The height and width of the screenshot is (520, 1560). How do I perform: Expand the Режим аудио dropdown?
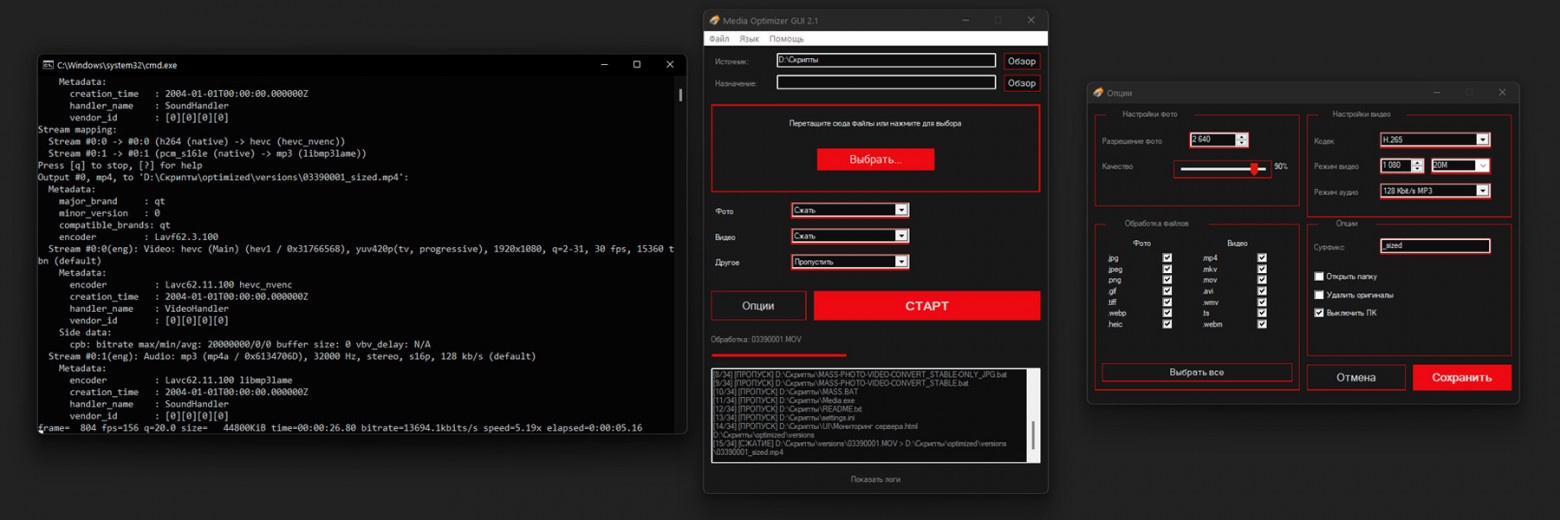[1482, 191]
